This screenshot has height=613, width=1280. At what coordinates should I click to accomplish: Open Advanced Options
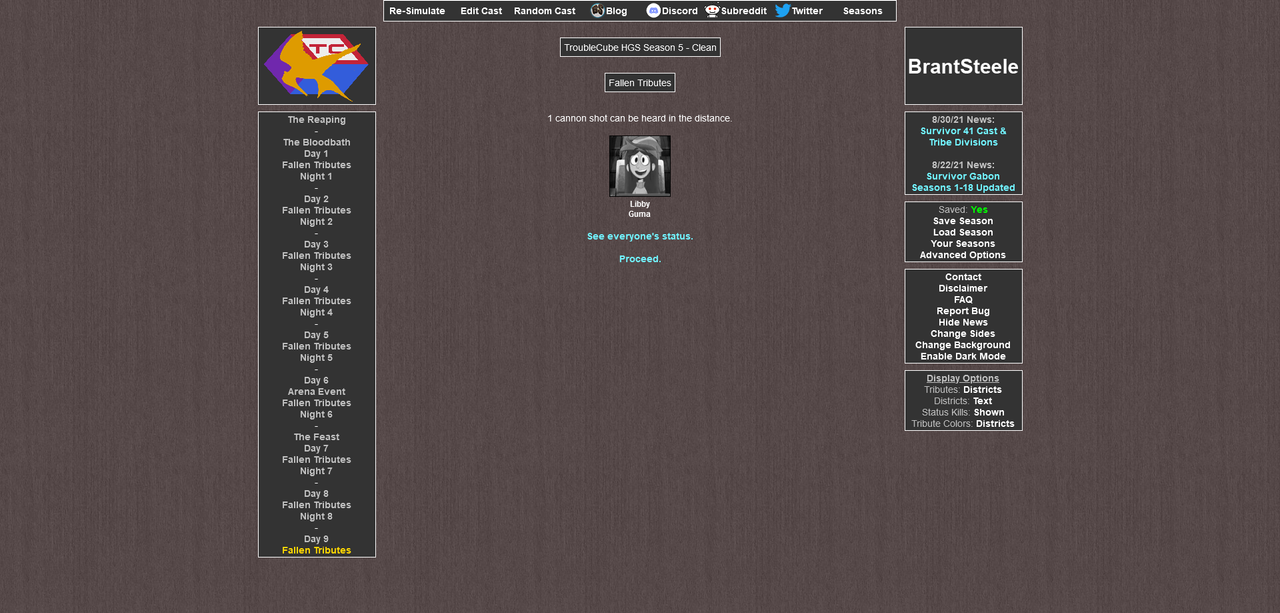963,255
